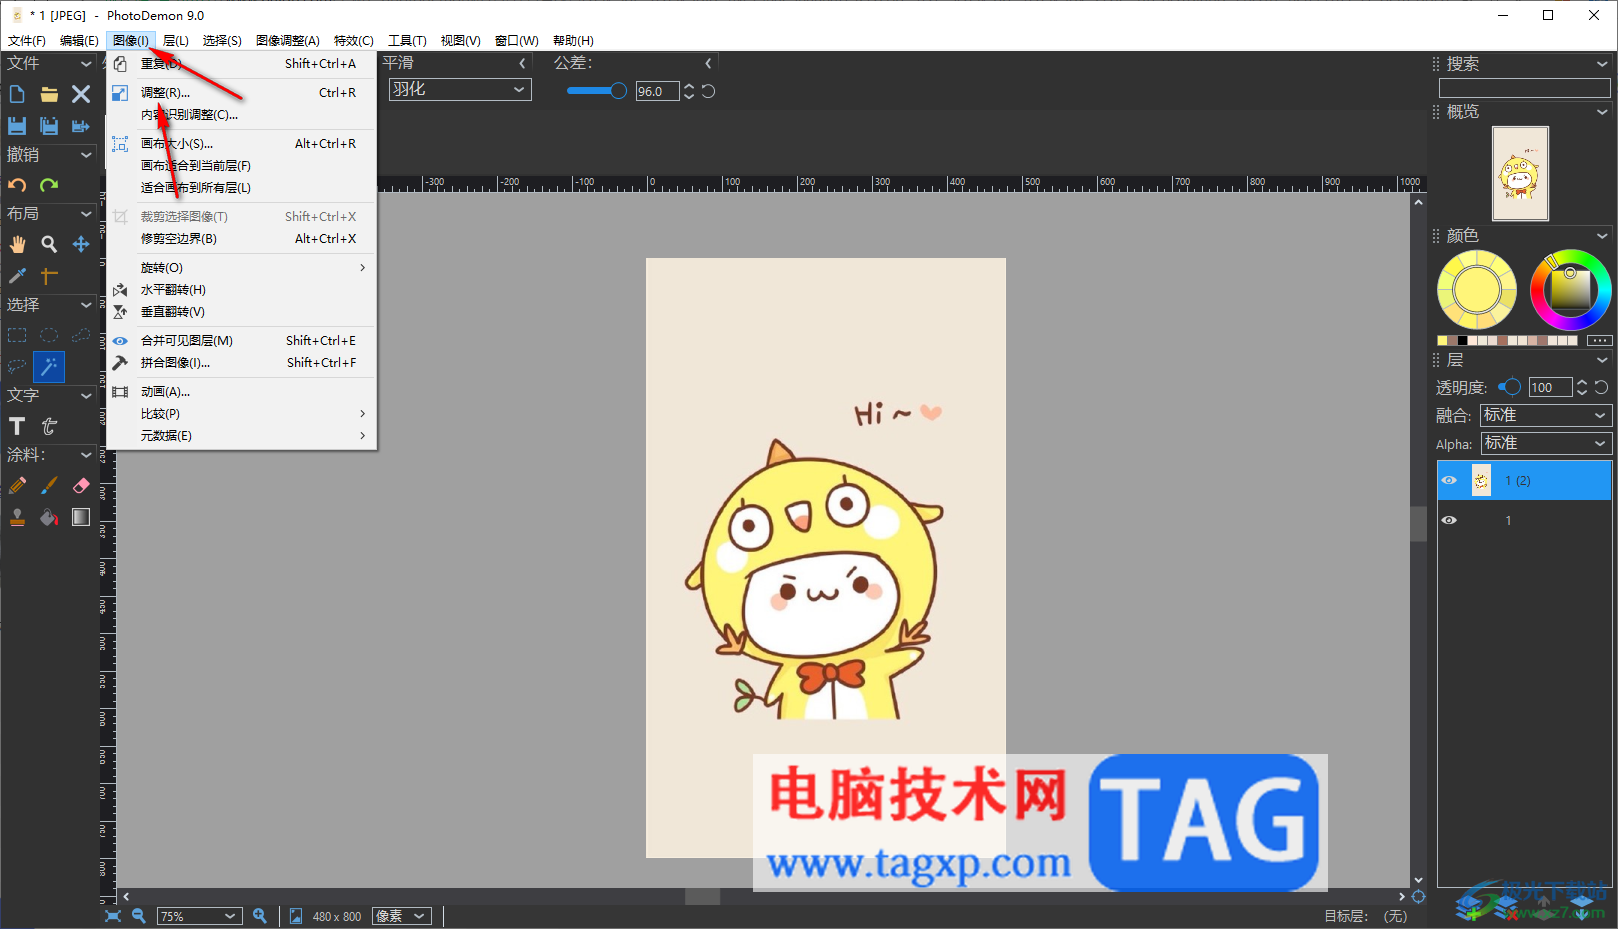Pick a color from the hue color wheel
The width and height of the screenshot is (1618, 929).
click(x=1570, y=290)
